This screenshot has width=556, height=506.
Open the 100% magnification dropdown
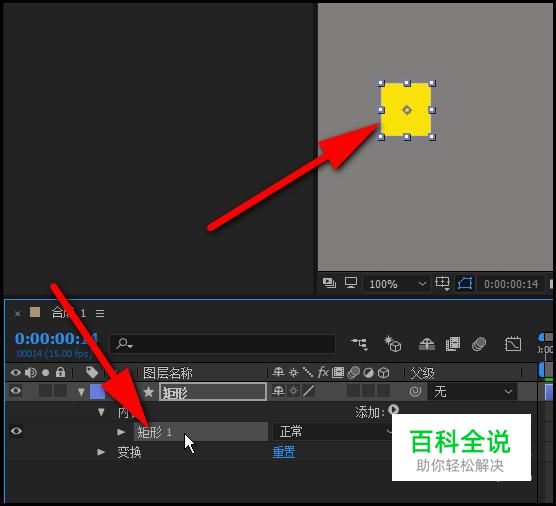pyautogui.click(x=397, y=284)
